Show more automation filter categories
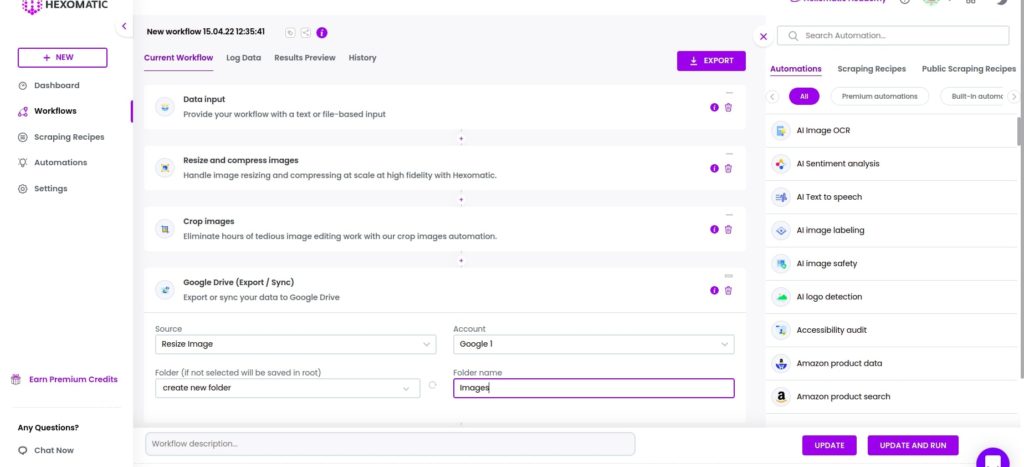 (x=1013, y=97)
